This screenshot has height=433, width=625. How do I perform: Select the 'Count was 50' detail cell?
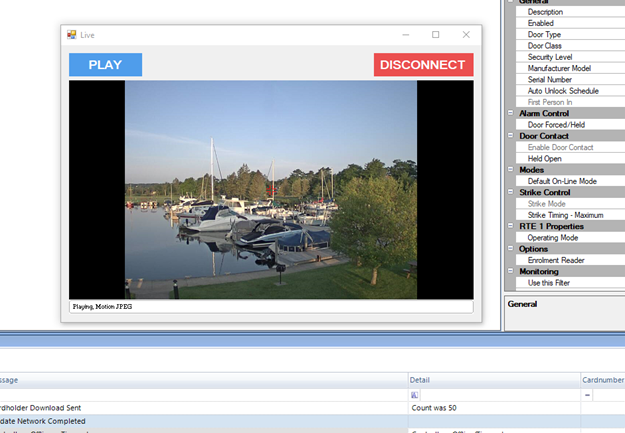pyautogui.click(x=494, y=408)
